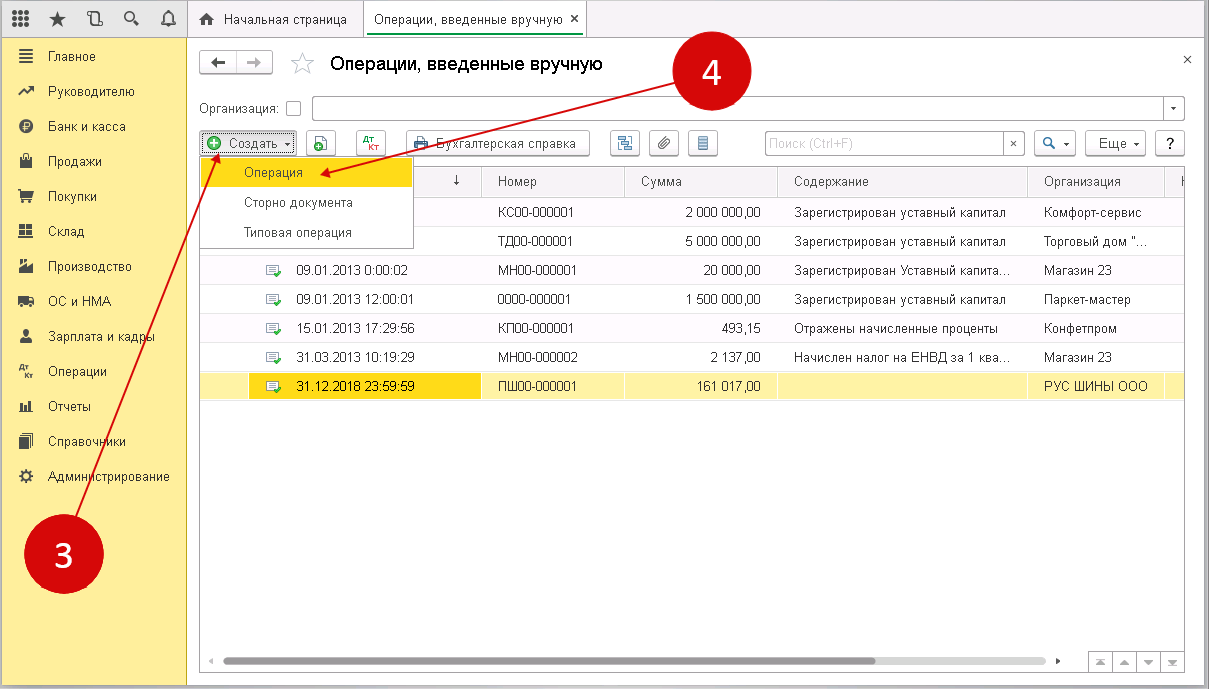Select Типовая операция menu item

(x=307, y=232)
